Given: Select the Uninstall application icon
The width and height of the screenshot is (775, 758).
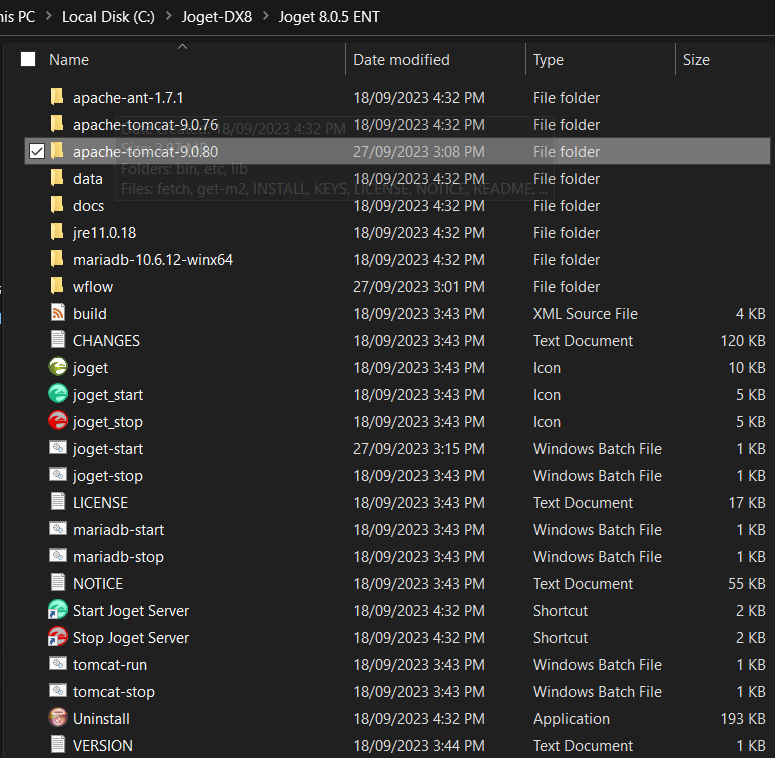Looking at the screenshot, I should [x=58, y=719].
